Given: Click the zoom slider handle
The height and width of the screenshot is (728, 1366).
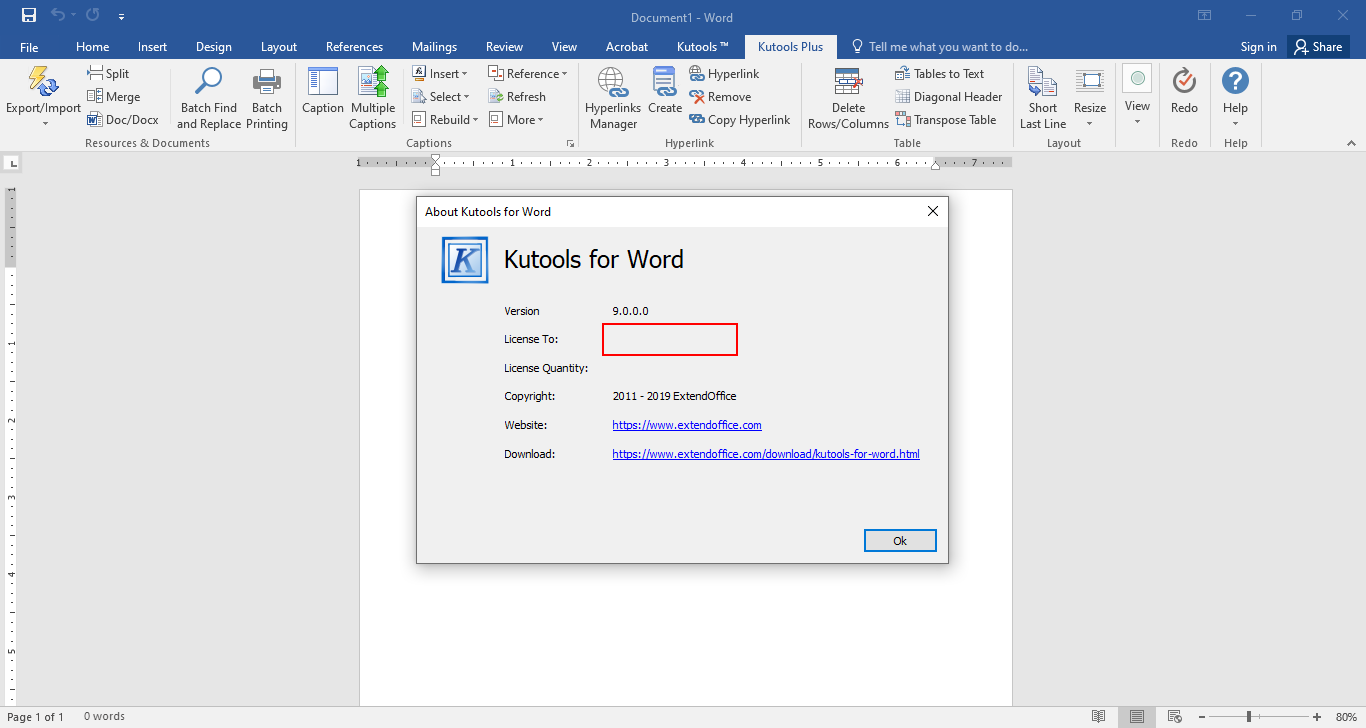Looking at the screenshot, I should click(1248, 717).
